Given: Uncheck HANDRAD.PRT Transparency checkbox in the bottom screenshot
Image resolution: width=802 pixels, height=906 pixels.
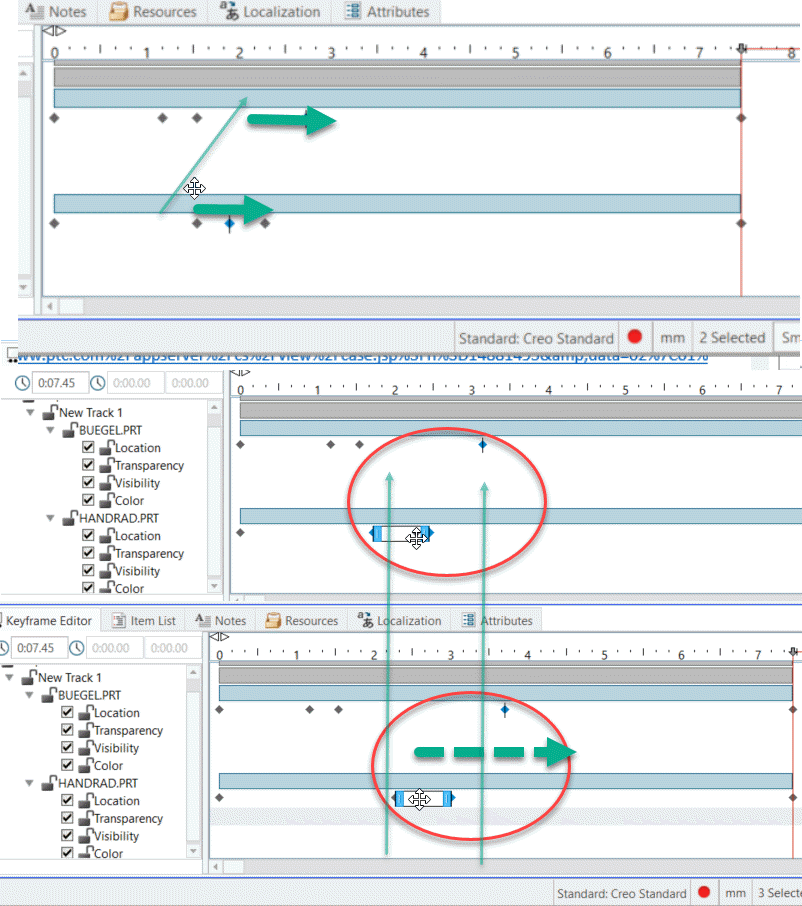Looking at the screenshot, I should point(67,818).
